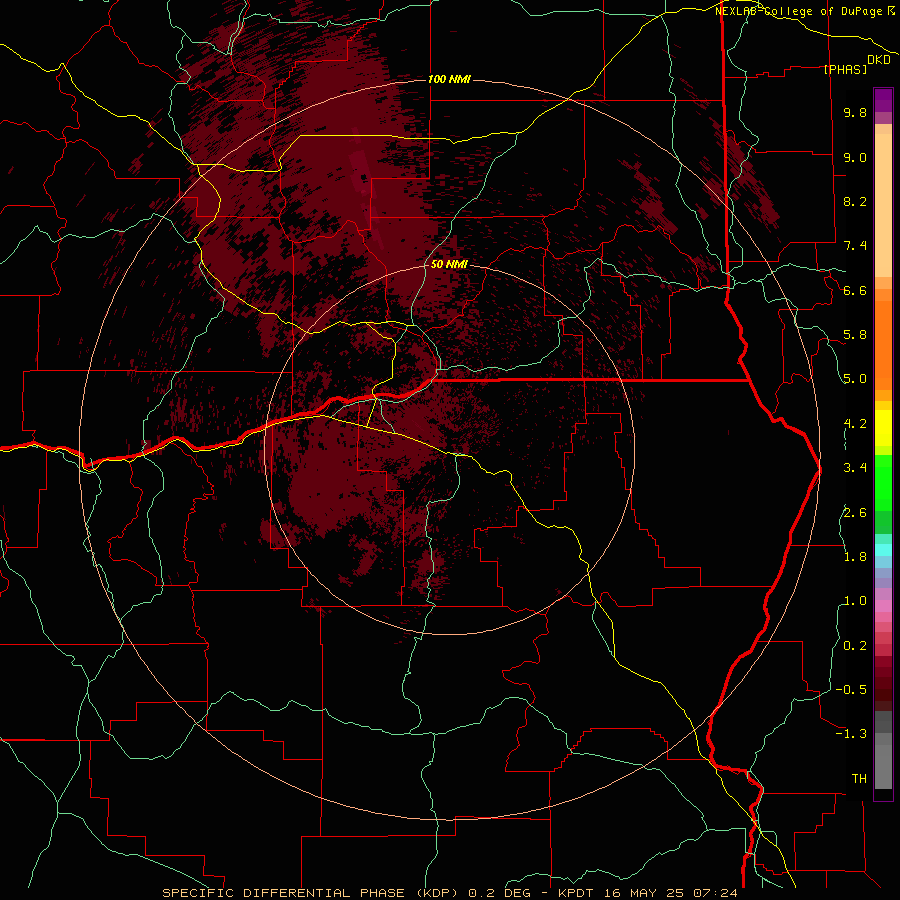Click the Specific Differential Phase caption text
The image size is (900, 900).
[449, 893]
